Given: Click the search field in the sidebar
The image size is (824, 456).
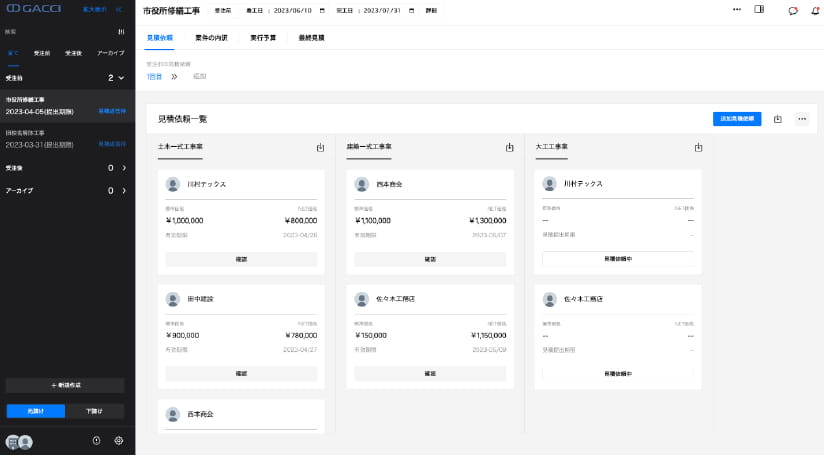Looking at the screenshot, I should point(55,31).
